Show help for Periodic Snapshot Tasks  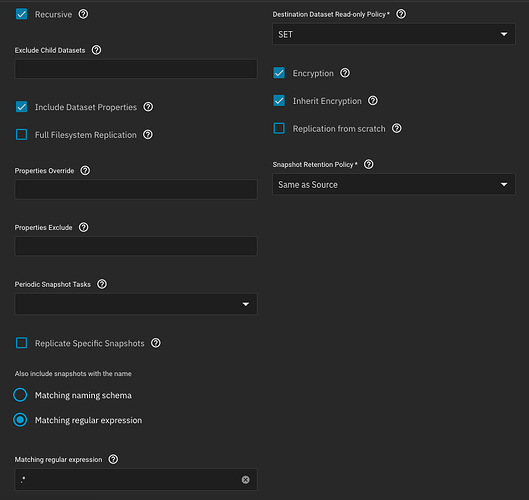coord(102,284)
